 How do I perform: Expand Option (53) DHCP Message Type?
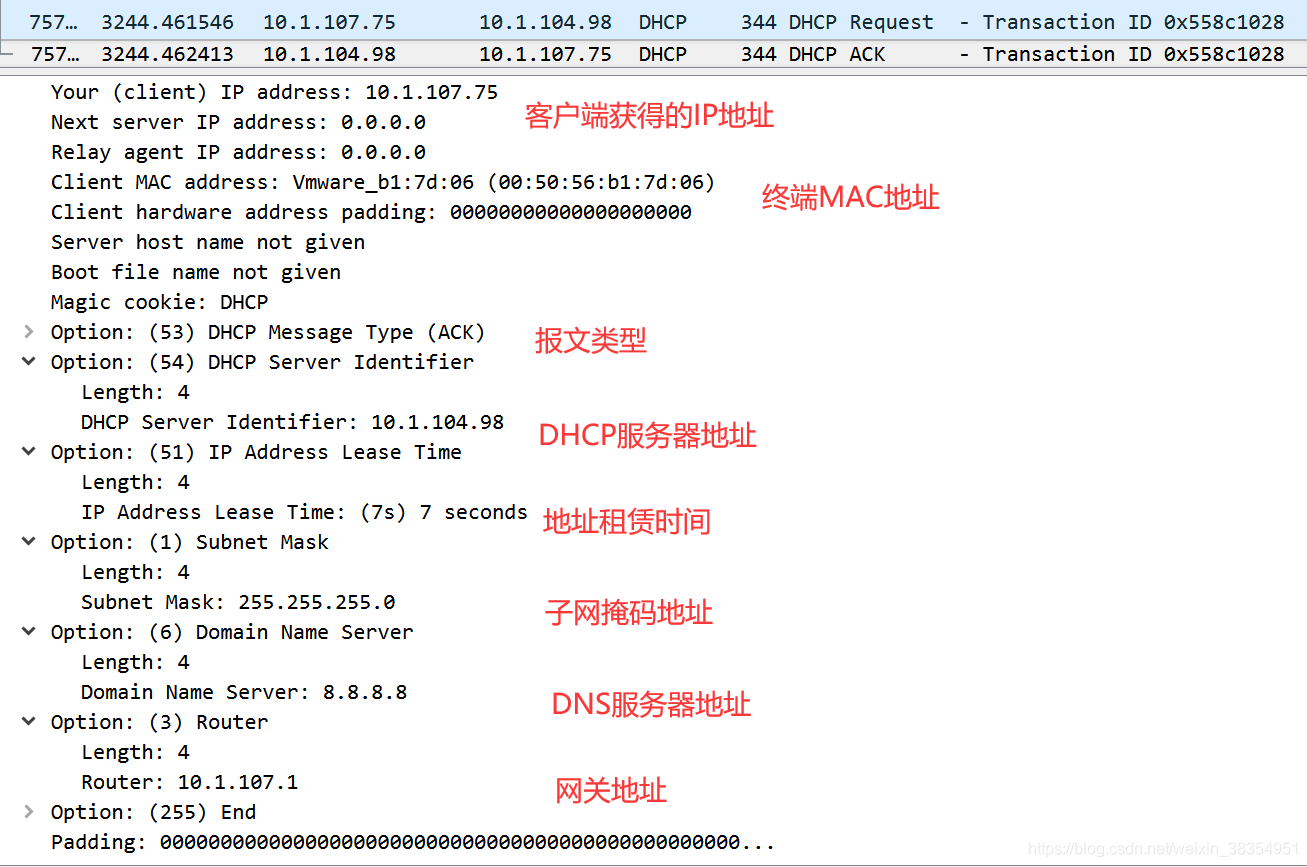pos(29,332)
